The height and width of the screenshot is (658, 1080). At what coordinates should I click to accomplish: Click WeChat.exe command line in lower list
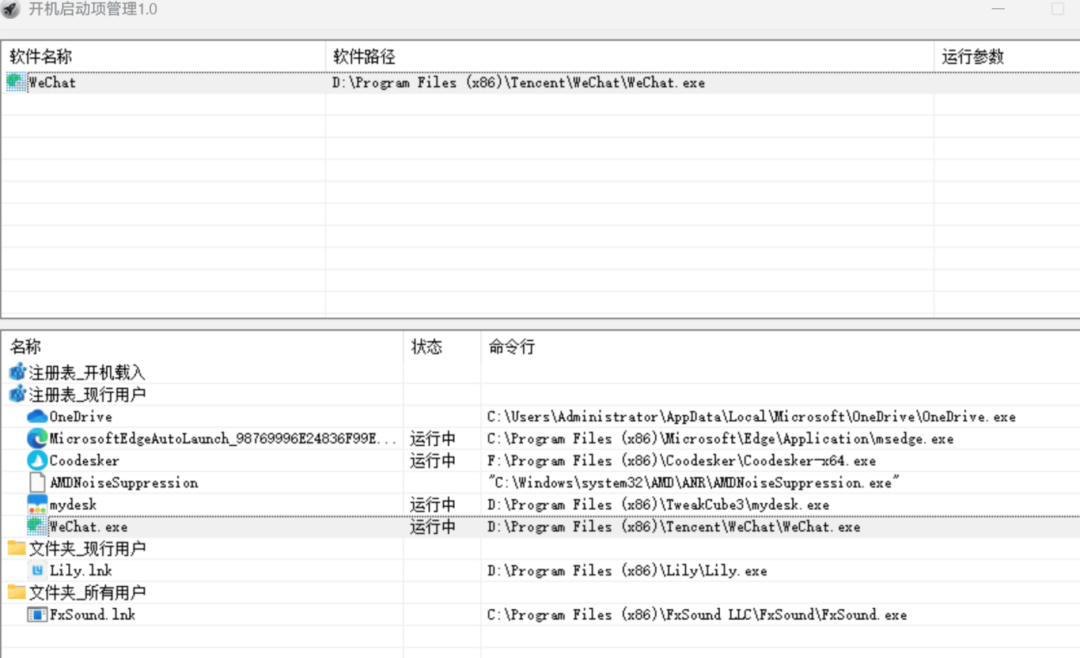tap(674, 527)
